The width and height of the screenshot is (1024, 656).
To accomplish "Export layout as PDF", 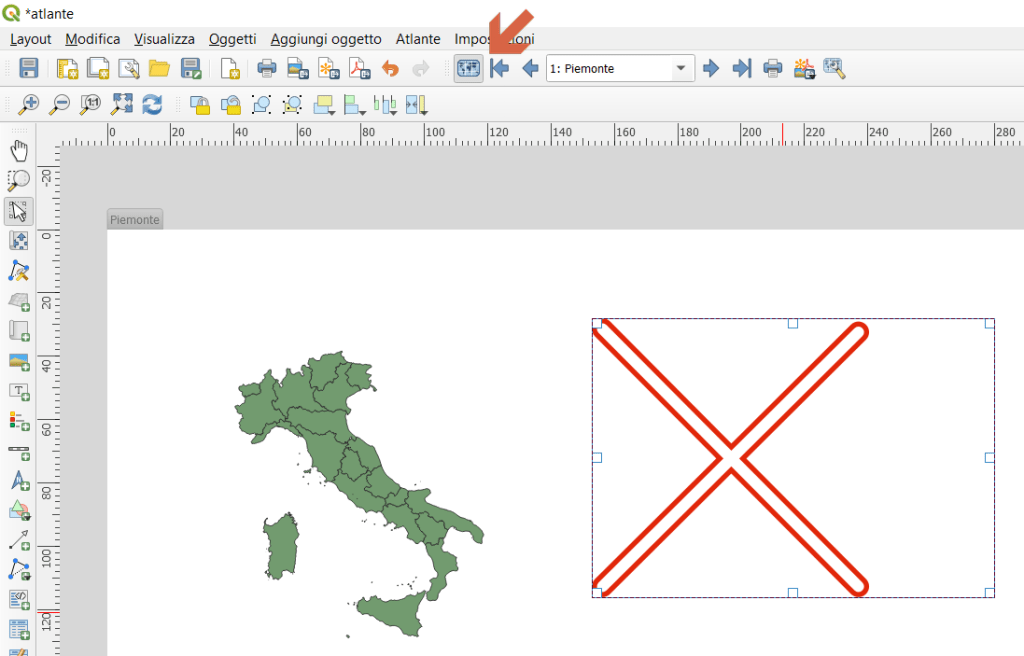I will (x=359, y=69).
